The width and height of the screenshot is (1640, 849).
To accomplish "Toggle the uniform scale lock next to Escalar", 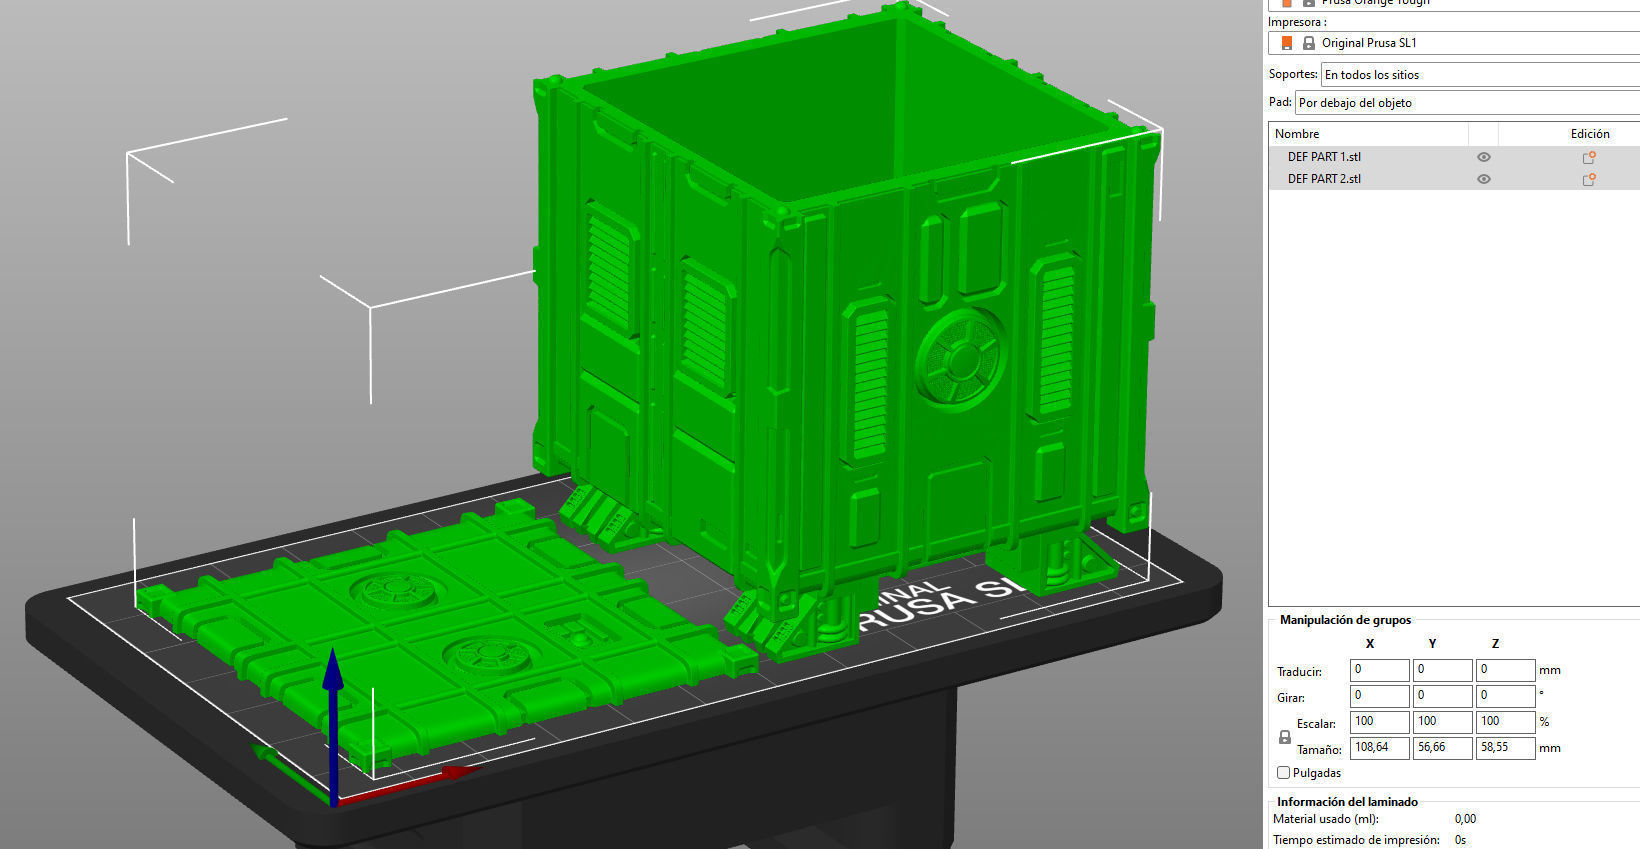I will [1285, 737].
